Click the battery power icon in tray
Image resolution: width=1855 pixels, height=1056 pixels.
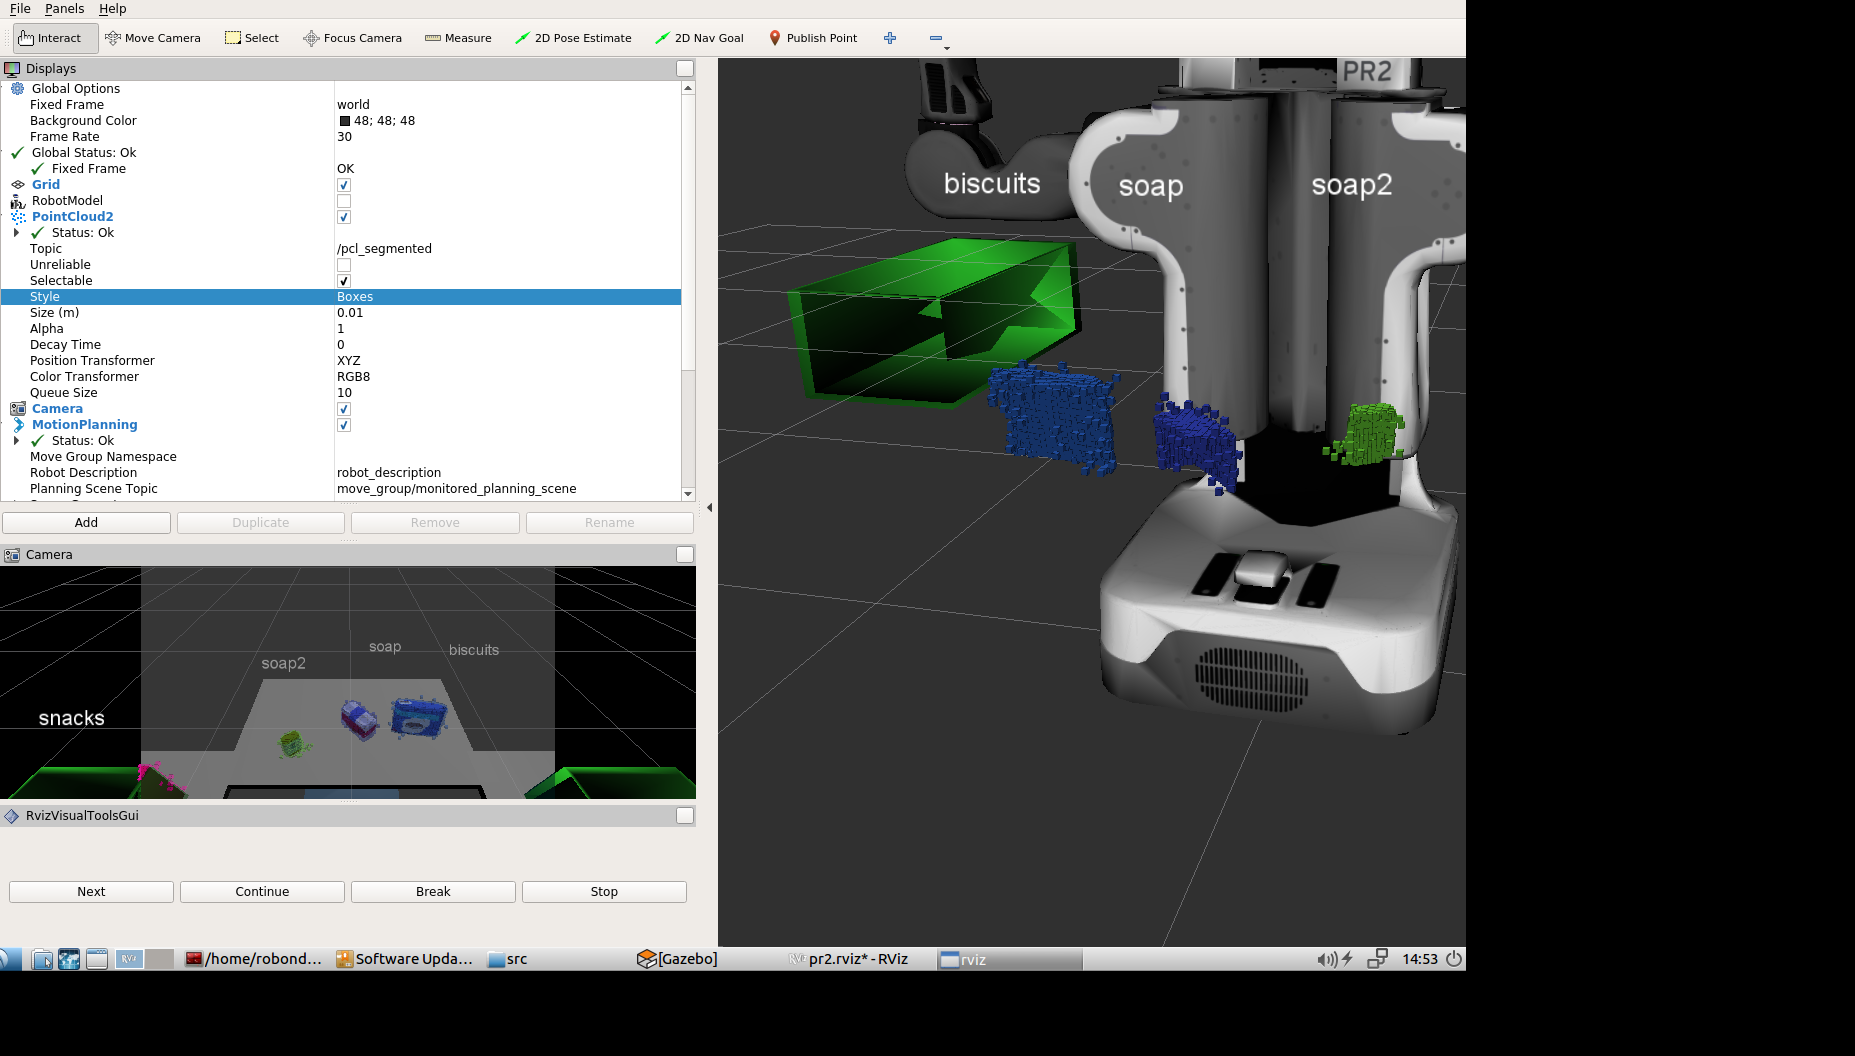coord(1348,959)
